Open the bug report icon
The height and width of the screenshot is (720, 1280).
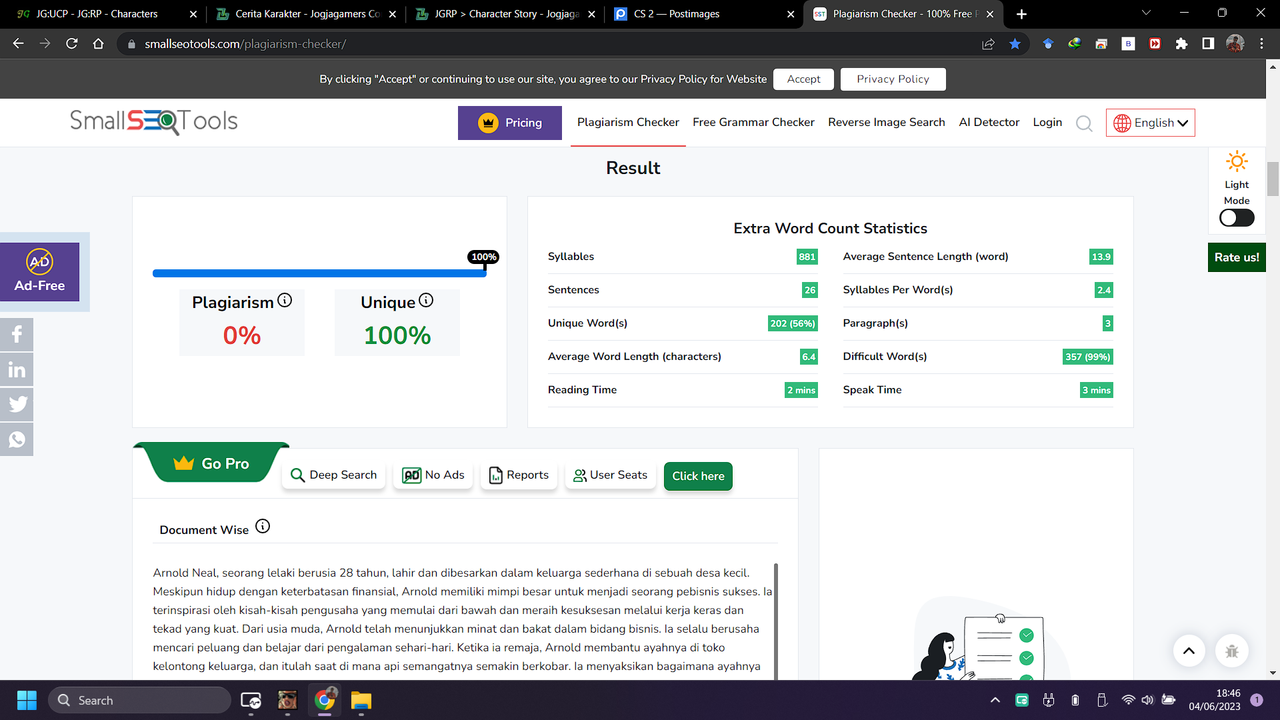[1232, 650]
